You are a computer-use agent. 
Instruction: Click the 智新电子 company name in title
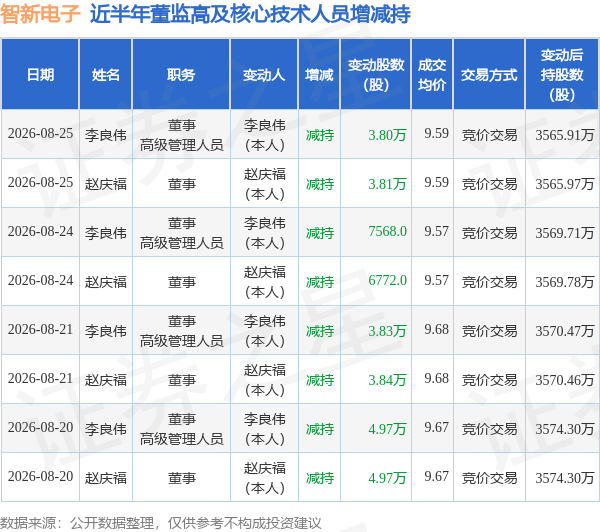(x=40, y=14)
